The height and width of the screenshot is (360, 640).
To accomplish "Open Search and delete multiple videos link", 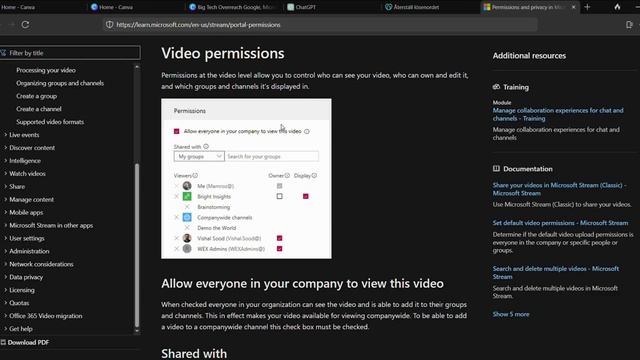I will (556, 273).
